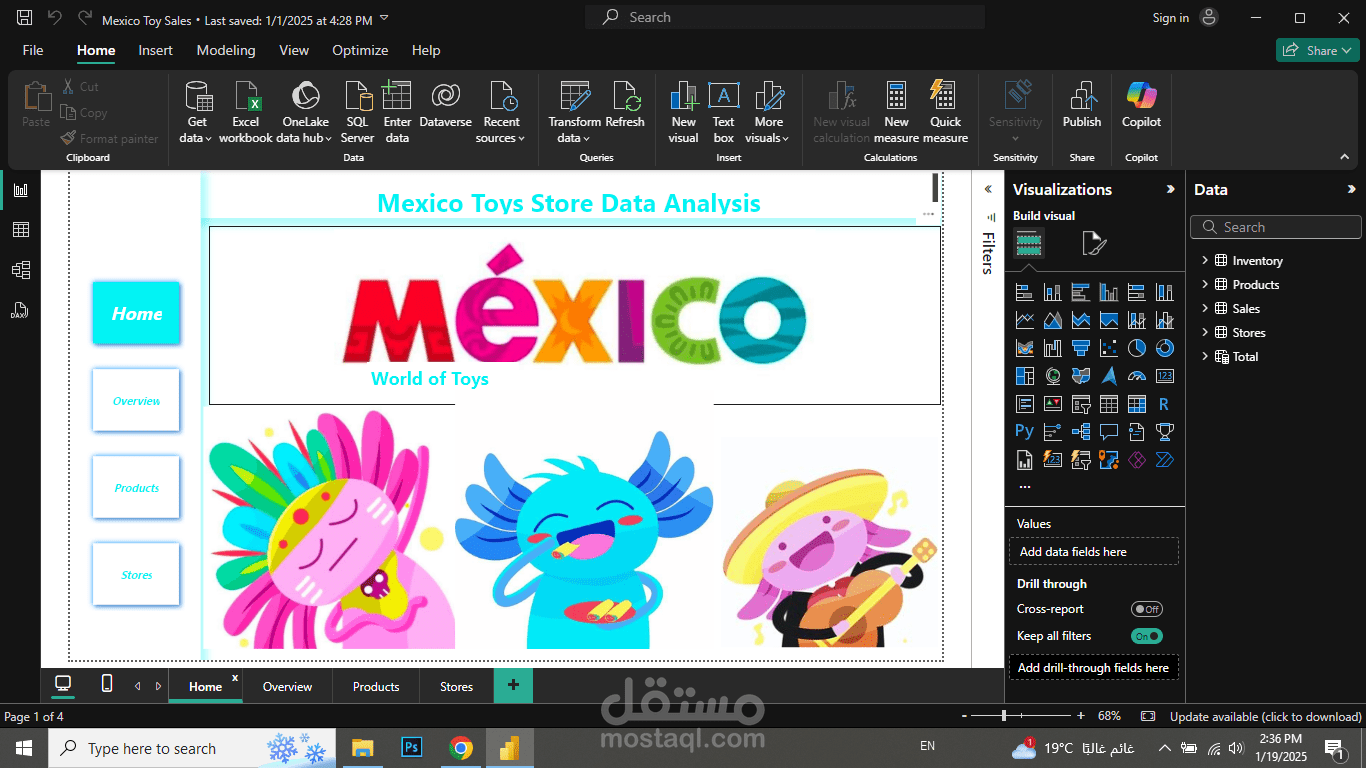Select the stacked bar chart visual
Screen dimensions: 1366x768
click(x=1024, y=292)
